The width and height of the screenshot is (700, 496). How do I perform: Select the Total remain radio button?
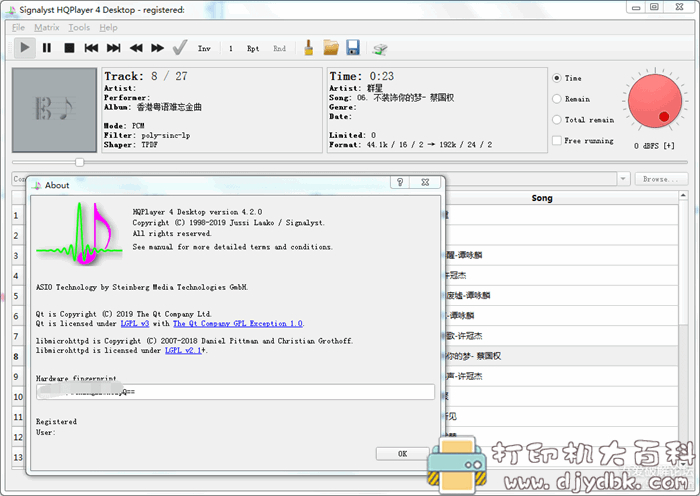coord(557,120)
